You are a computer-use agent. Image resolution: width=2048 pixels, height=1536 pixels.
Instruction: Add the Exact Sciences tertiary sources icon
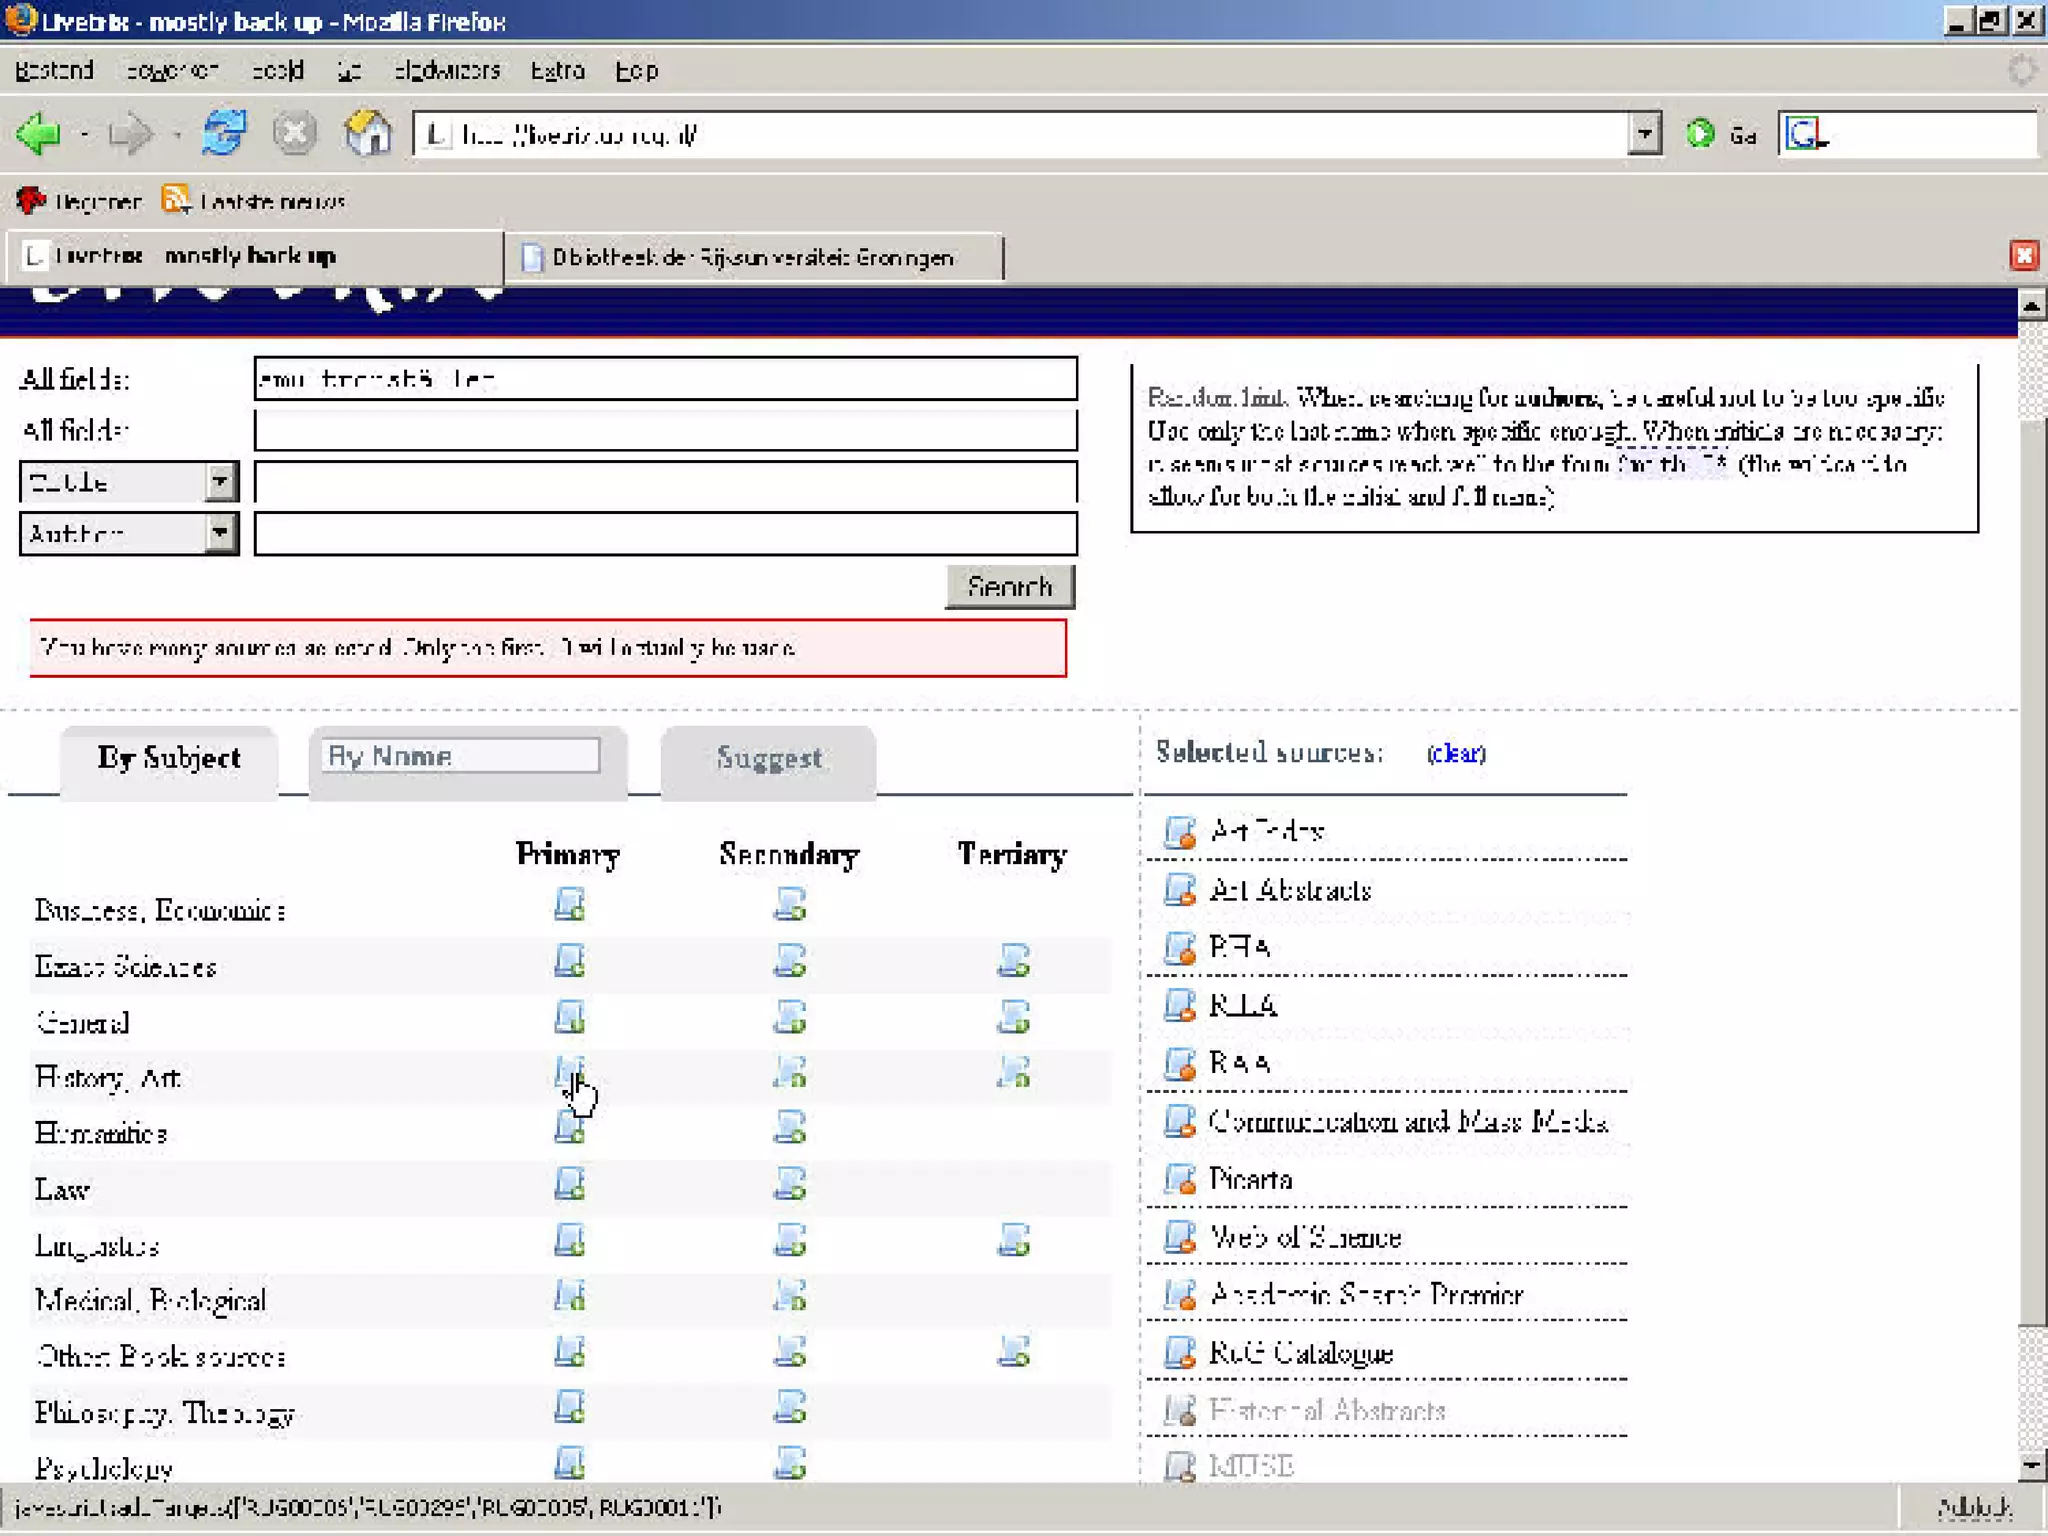1013,961
